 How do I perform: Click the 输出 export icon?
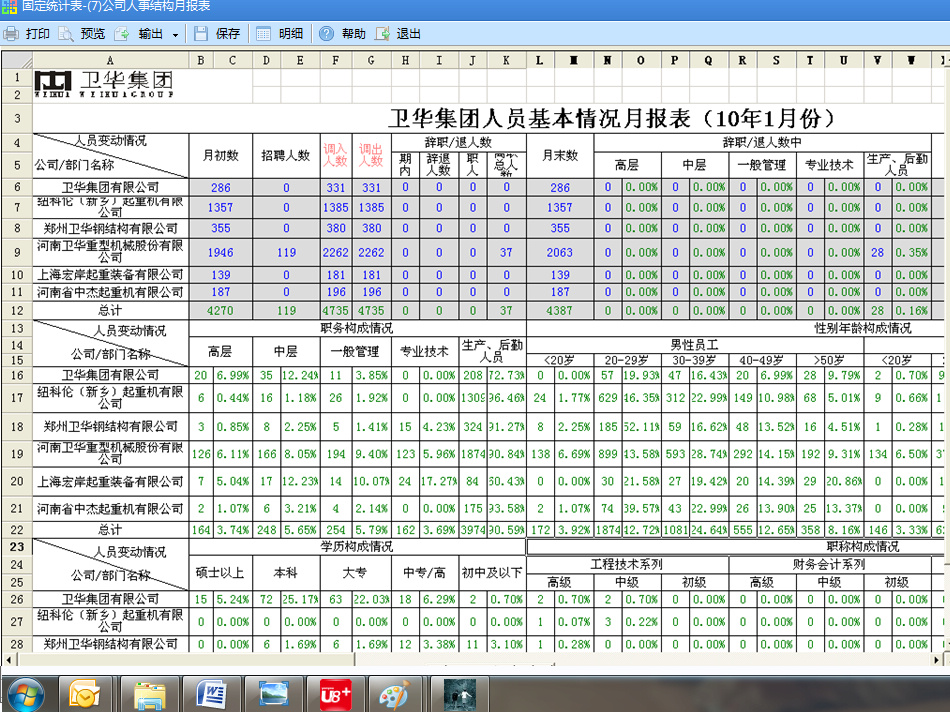[x=122, y=33]
